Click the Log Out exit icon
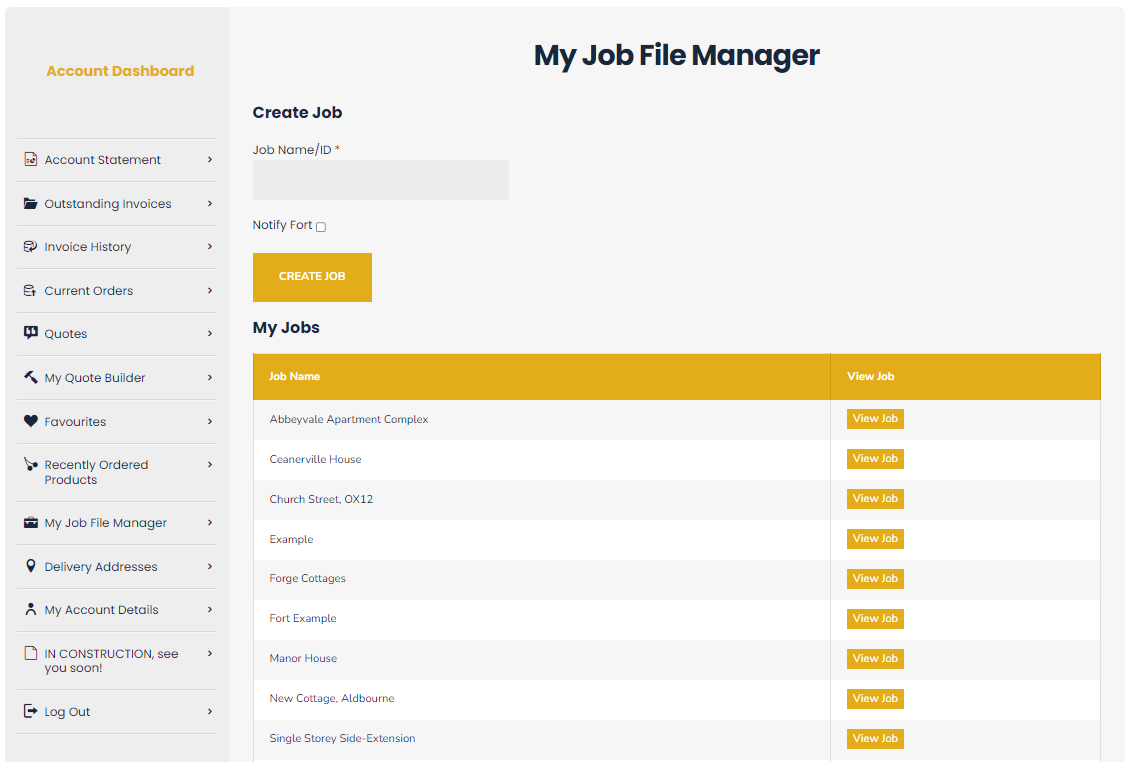The height and width of the screenshot is (762, 1131). tap(30, 712)
